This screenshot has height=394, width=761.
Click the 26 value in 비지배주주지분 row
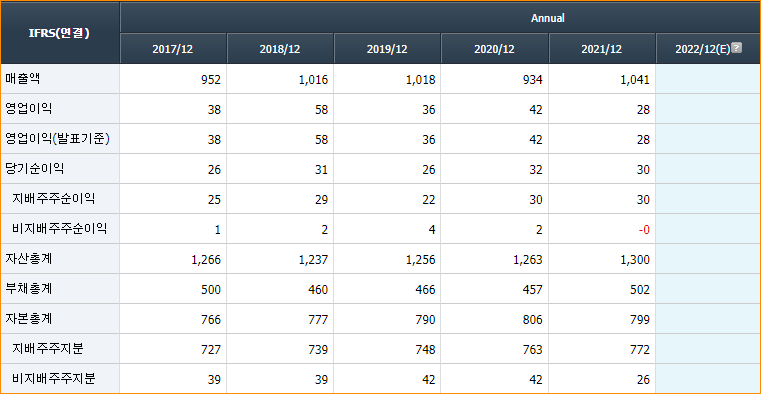pyautogui.click(x=644, y=380)
